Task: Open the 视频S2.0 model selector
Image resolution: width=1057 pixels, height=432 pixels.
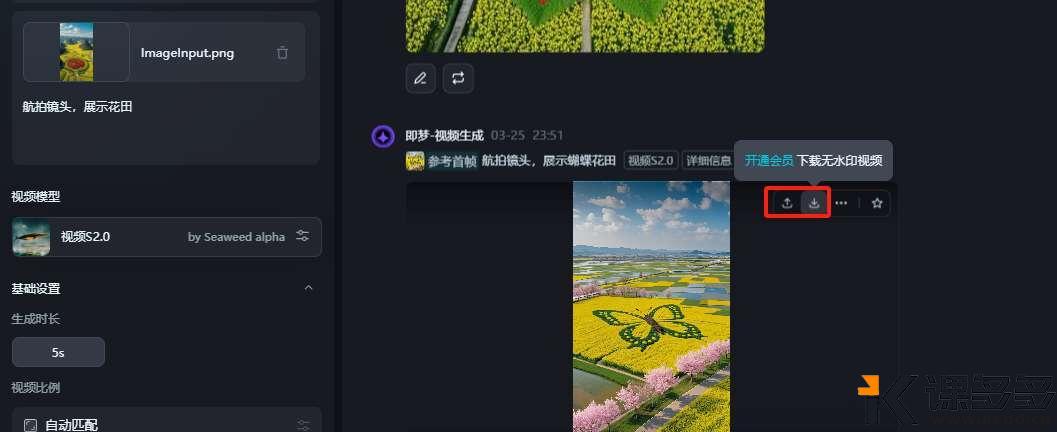Action: (x=167, y=237)
